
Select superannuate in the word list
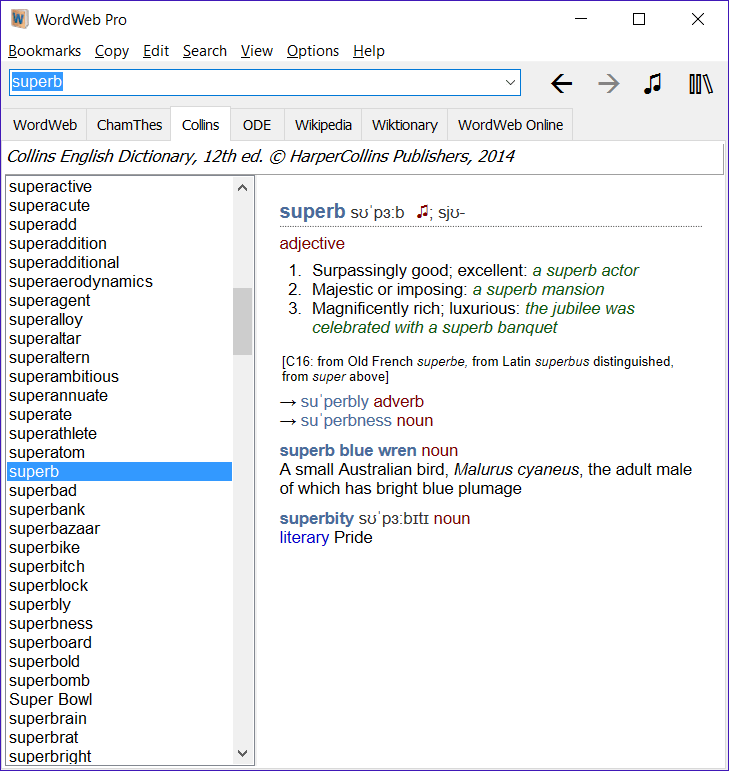119,395
